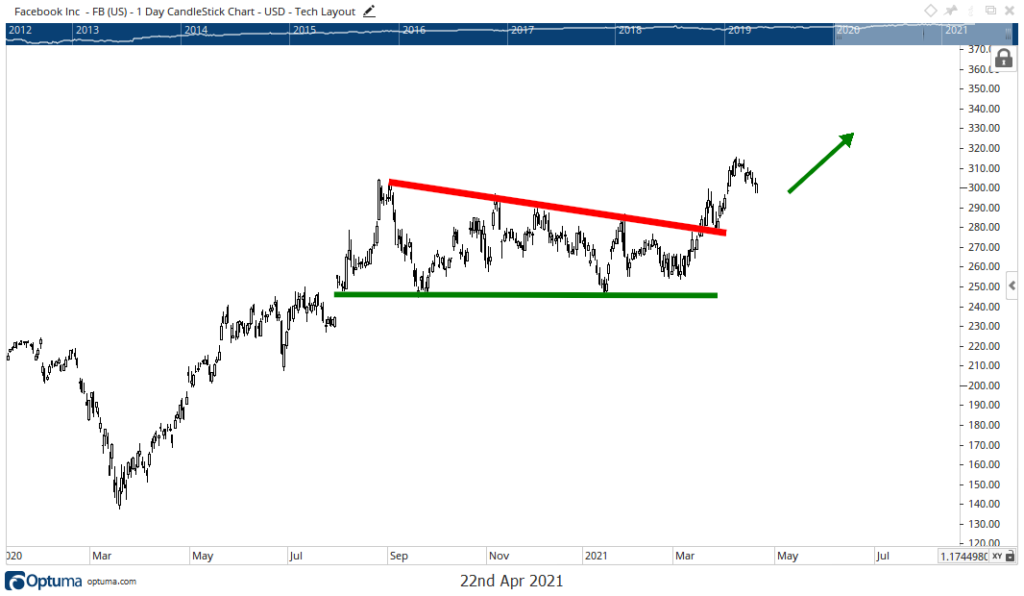Open the optuma.com link
The width and height of the screenshot is (1024, 596).
[x=112, y=581]
